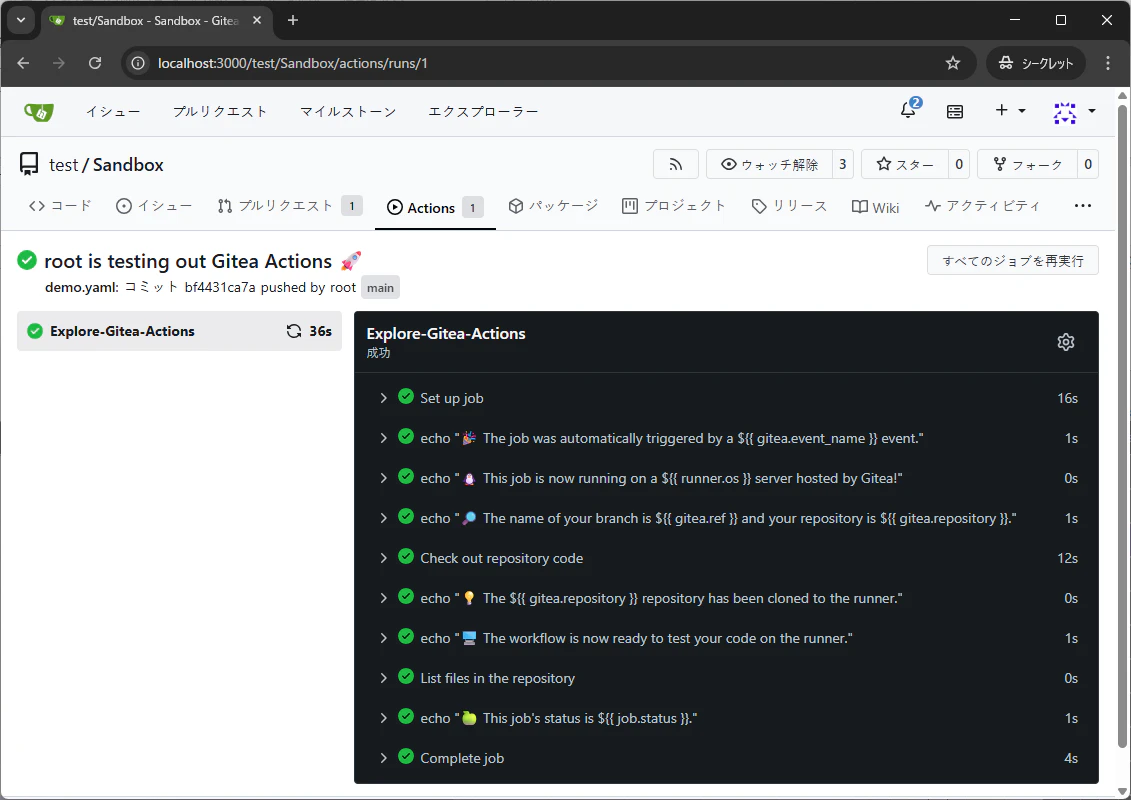Switch to the コード tab
The height and width of the screenshot is (800, 1131).
61,206
